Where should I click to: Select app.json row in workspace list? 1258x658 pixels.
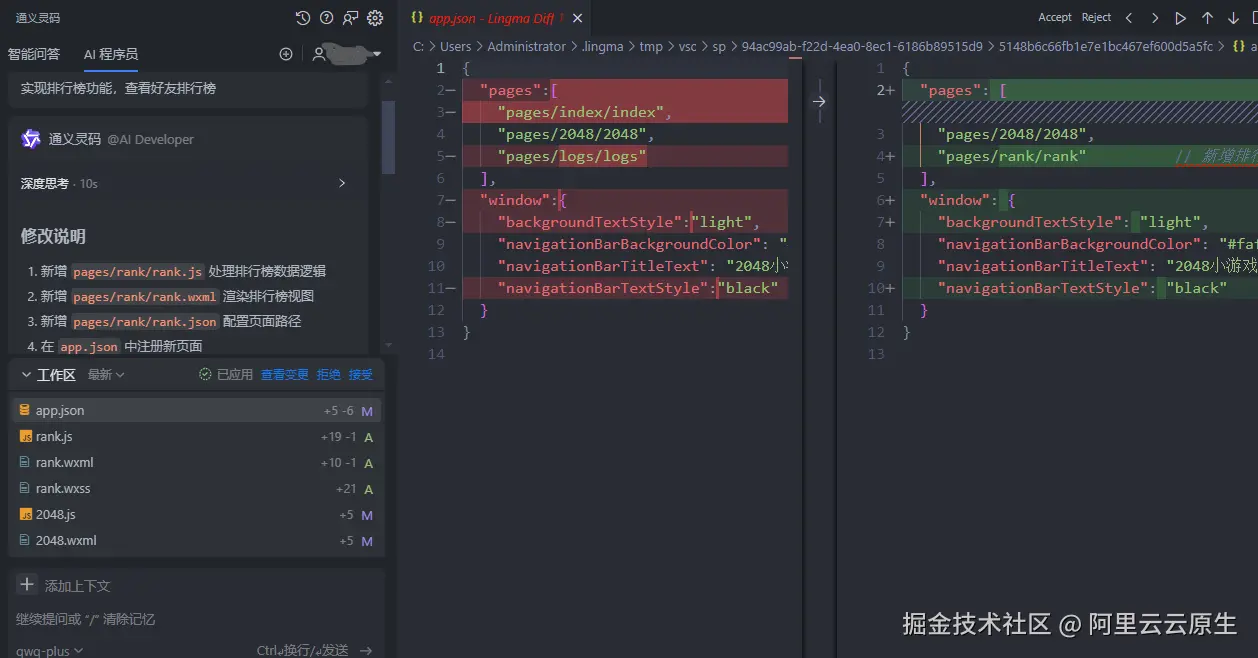(x=196, y=410)
